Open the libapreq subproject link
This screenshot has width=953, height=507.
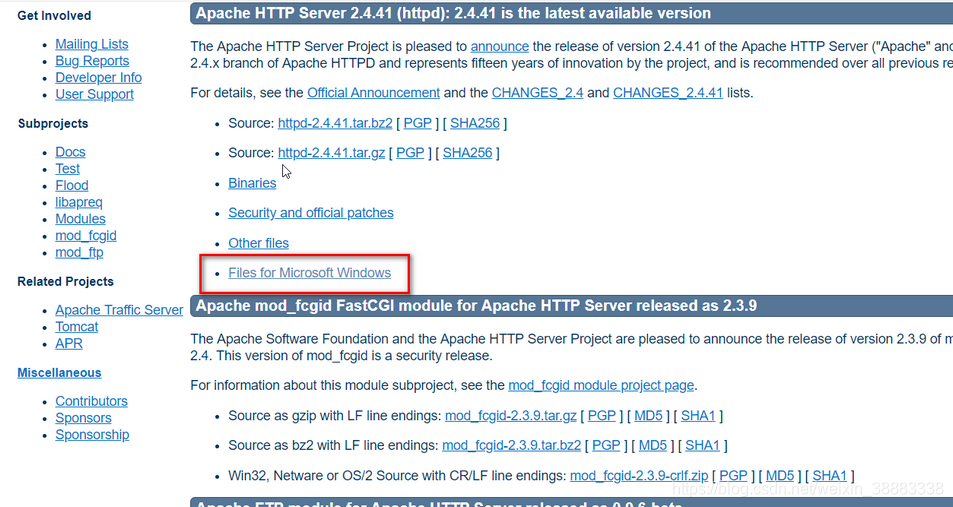click(x=79, y=202)
